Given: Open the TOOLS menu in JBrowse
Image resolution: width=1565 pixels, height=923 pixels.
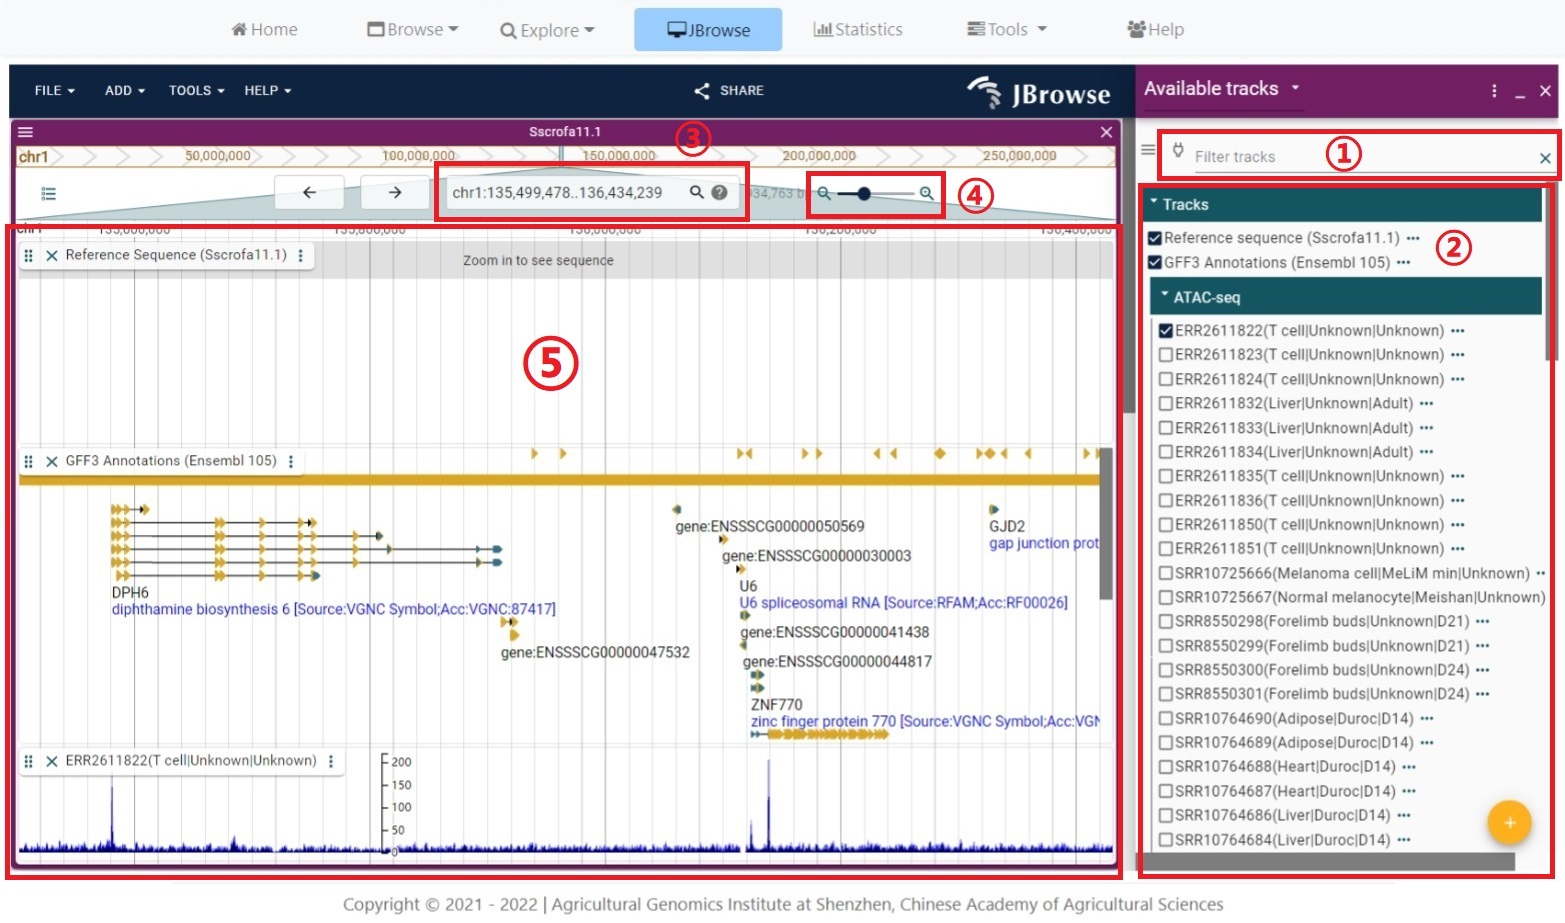Looking at the screenshot, I should (196, 91).
